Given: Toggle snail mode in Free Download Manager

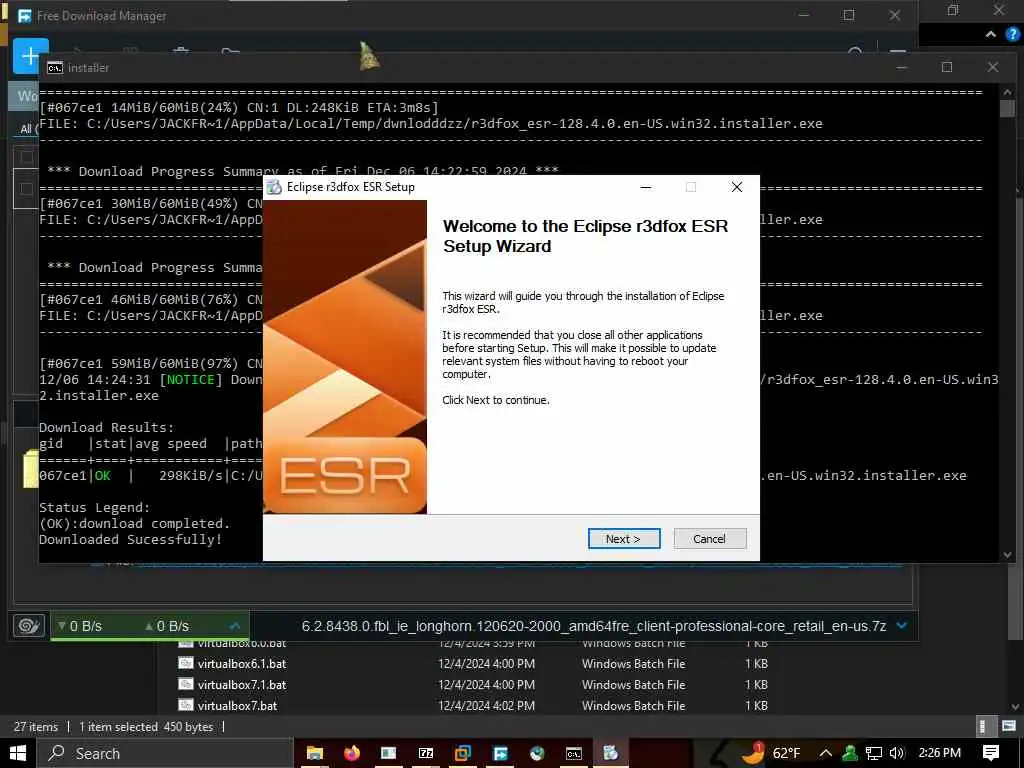Looking at the screenshot, I should (x=29, y=626).
